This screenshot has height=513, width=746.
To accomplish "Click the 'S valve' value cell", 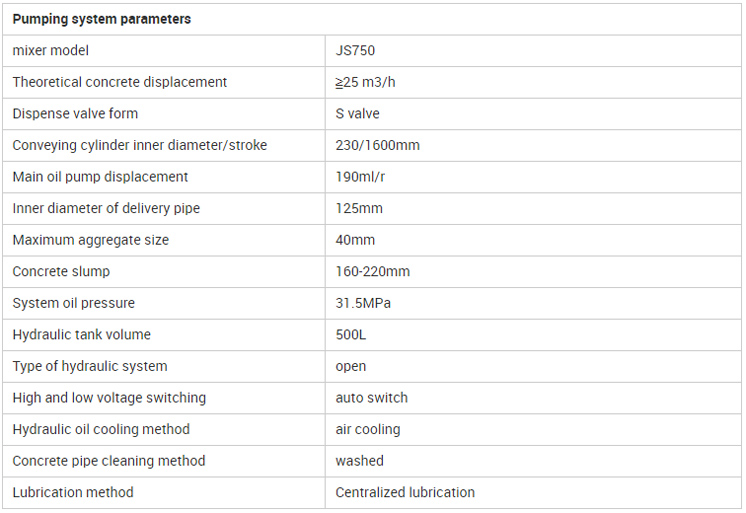I will click(358, 114).
